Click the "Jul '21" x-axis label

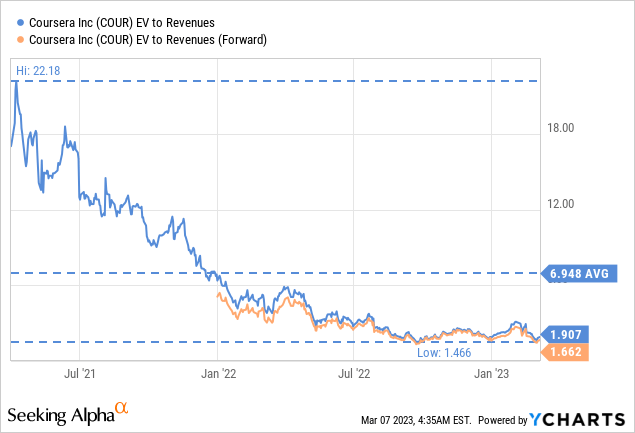[x=79, y=373]
